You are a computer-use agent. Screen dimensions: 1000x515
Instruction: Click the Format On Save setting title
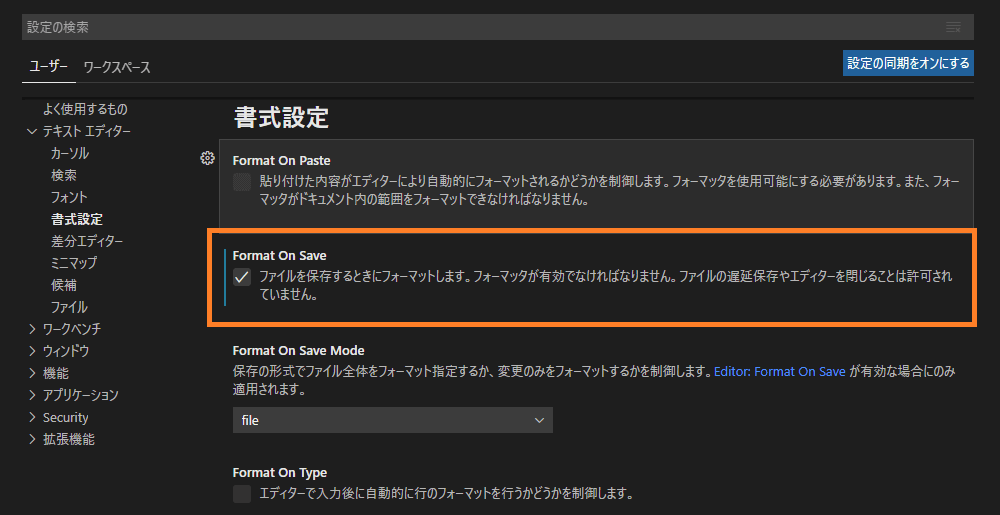coord(279,256)
